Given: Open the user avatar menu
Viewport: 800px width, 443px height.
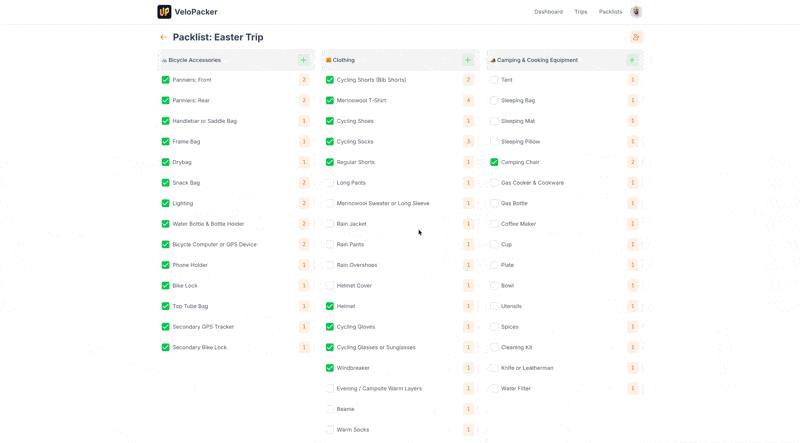Looking at the screenshot, I should coord(636,12).
